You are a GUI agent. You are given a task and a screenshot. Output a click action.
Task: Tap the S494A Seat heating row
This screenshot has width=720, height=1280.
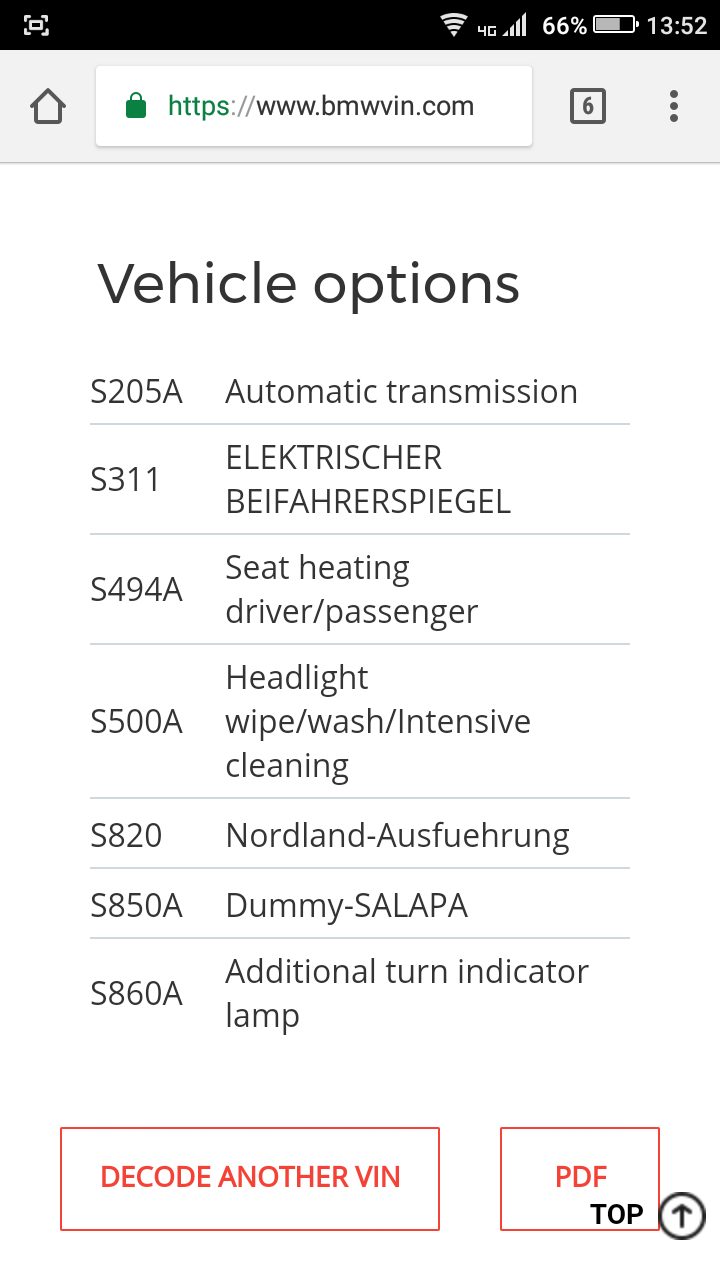(359, 590)
